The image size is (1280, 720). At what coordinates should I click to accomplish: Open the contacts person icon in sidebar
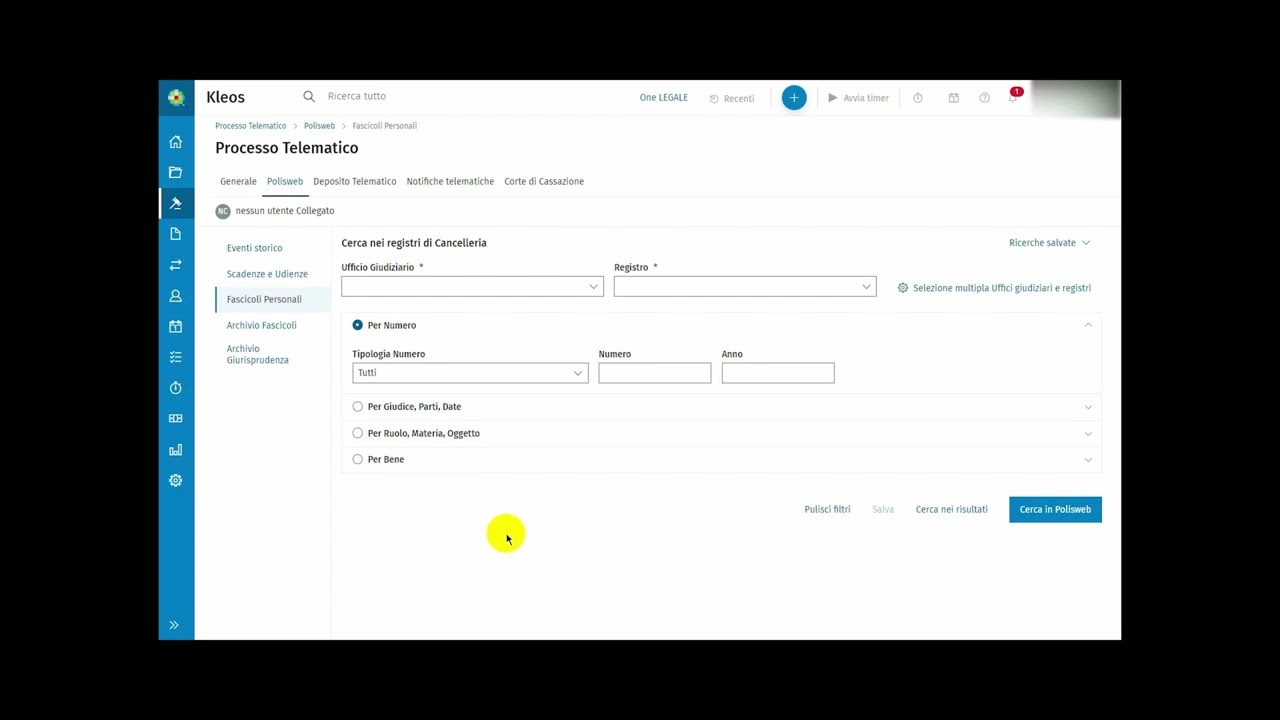coord(176,296)
